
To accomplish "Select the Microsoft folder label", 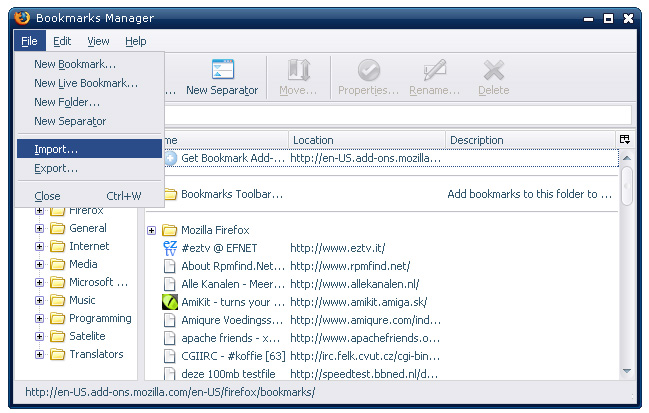I will pyautogui.click(x=99, y=282).
